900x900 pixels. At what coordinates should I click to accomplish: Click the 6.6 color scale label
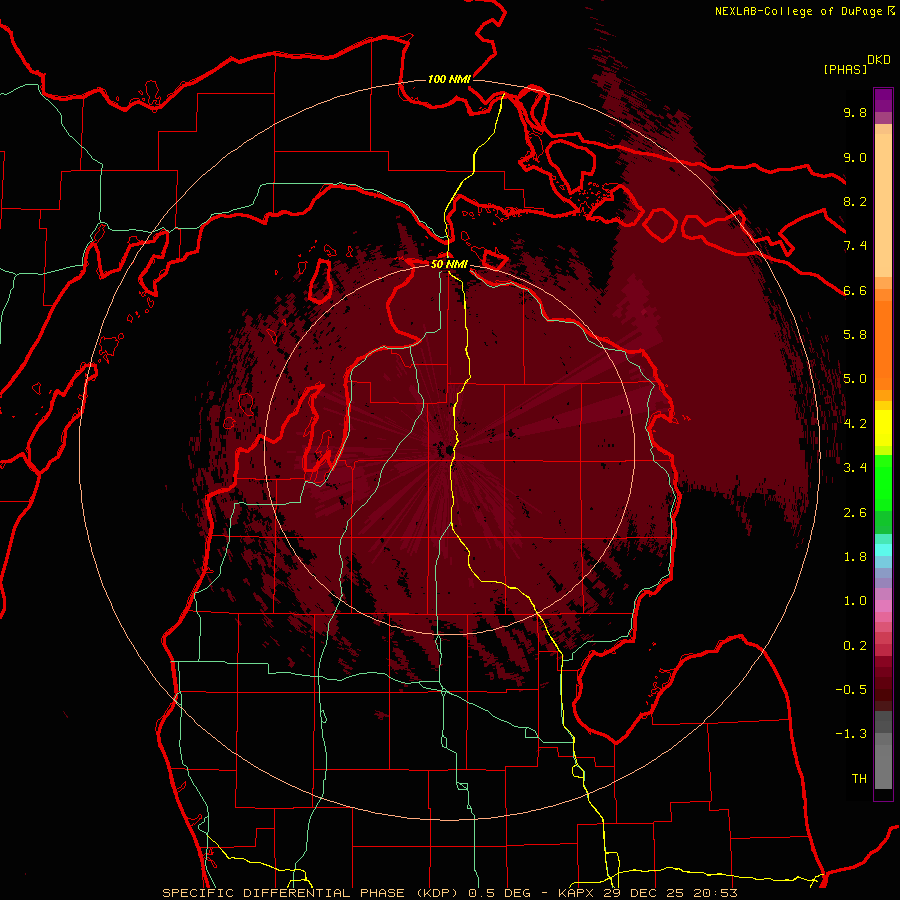click(x=855, y=291)
